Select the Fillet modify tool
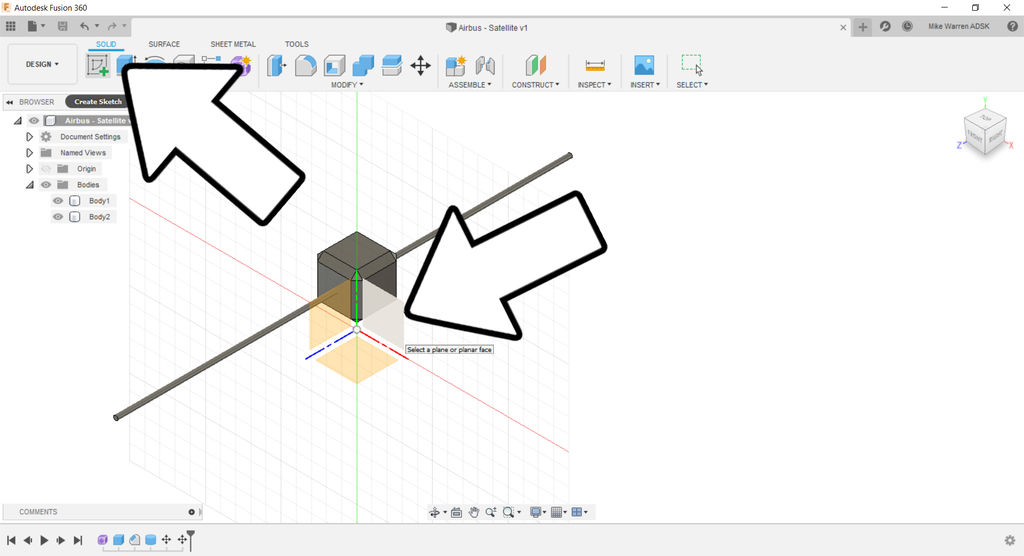Image resolution: width=1024 pixels, height=556 pixels. click(306, 65)
